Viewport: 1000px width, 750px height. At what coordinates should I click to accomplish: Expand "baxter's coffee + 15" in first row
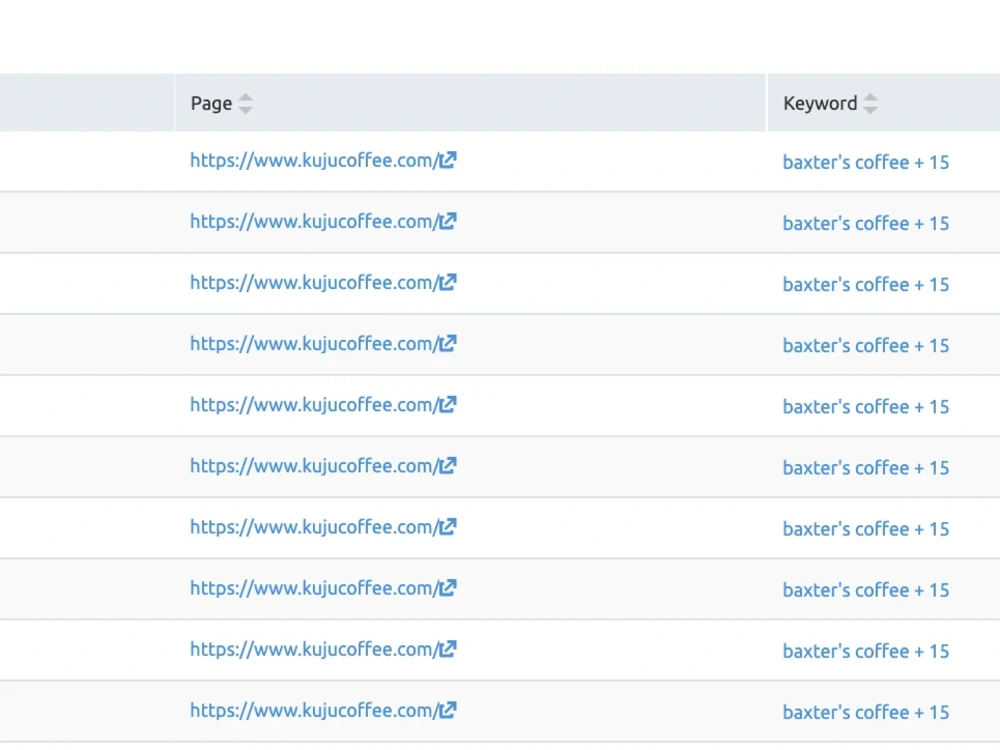click(x=866, y=162)
